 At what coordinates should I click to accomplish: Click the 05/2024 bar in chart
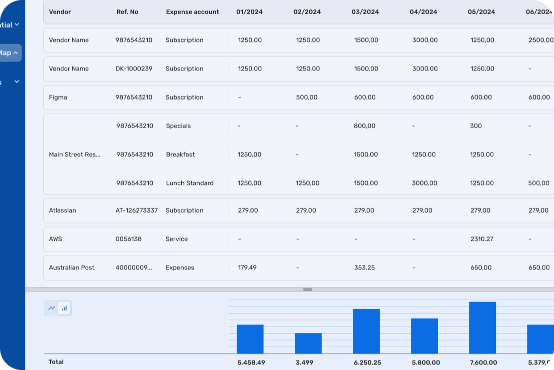(x=482, y=328)
